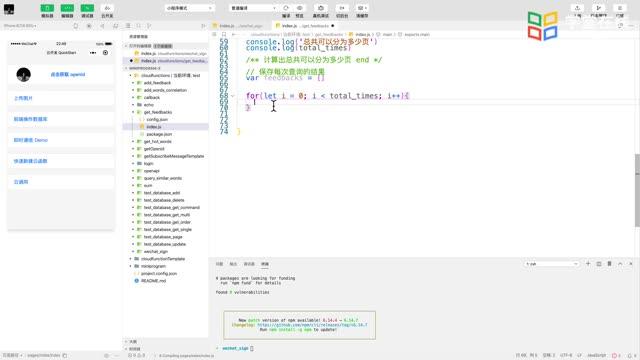Open the mini program mode dropdown
The width and height of the screenshot is (640, 360).
pos(190,8)
